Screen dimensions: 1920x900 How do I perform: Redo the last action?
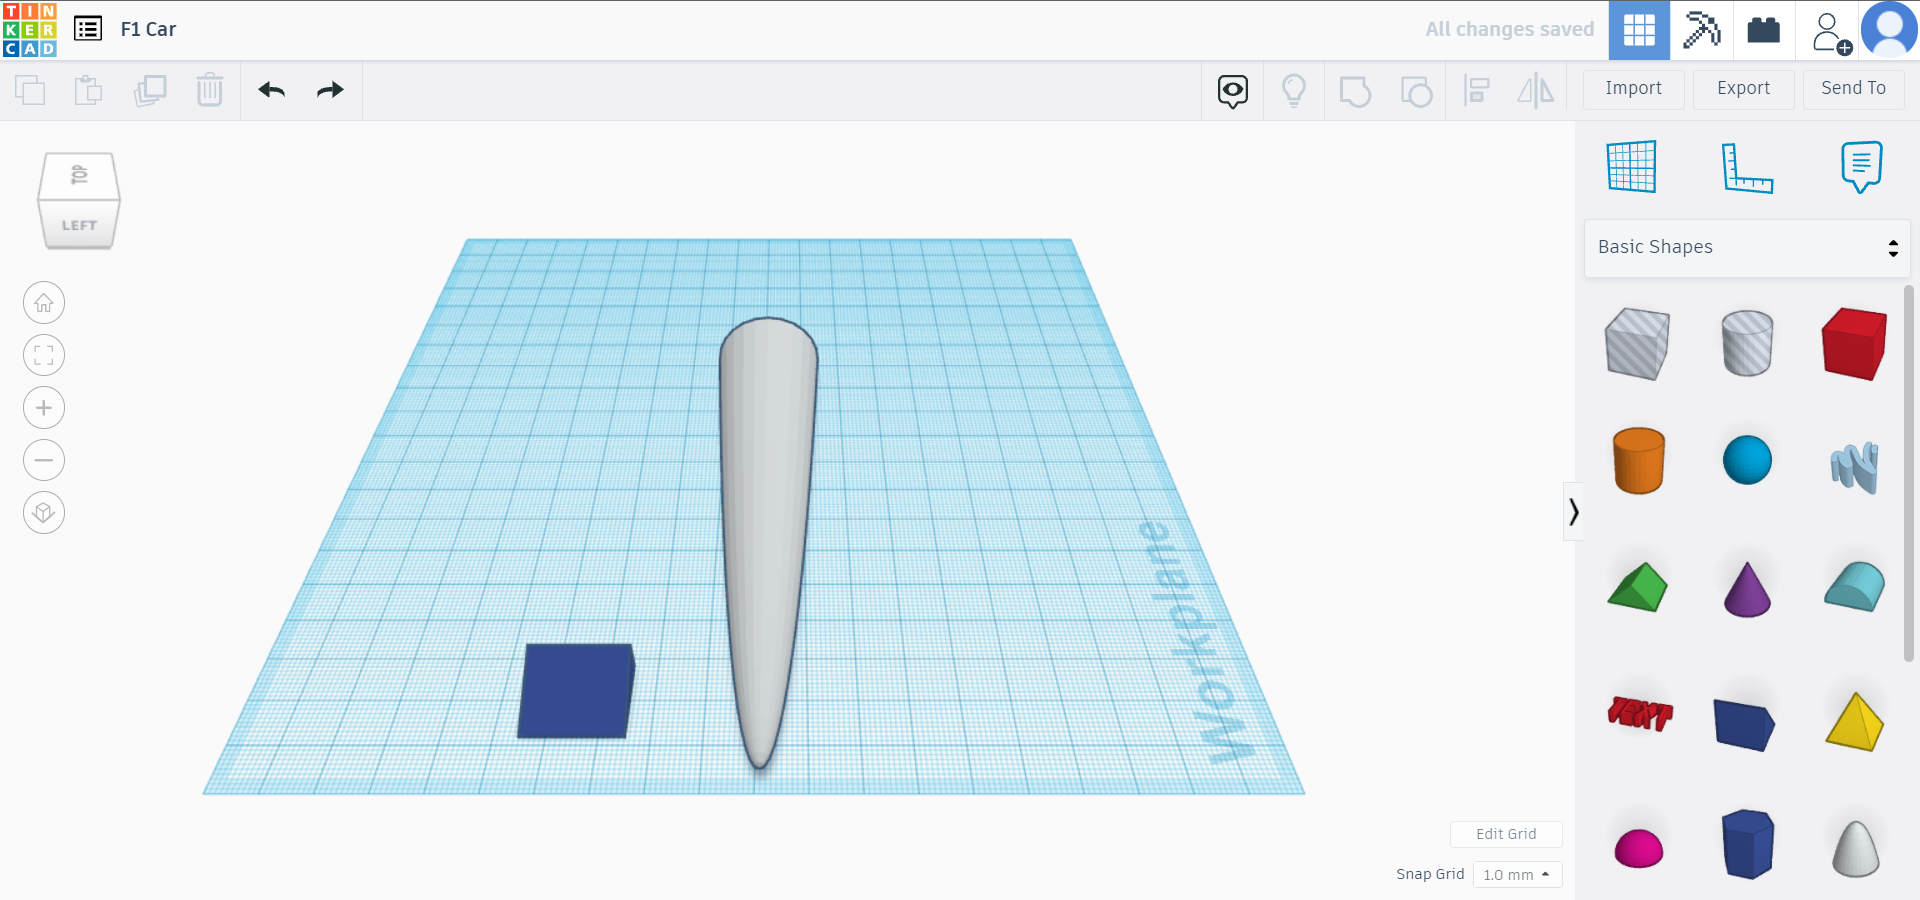[330, 90]
